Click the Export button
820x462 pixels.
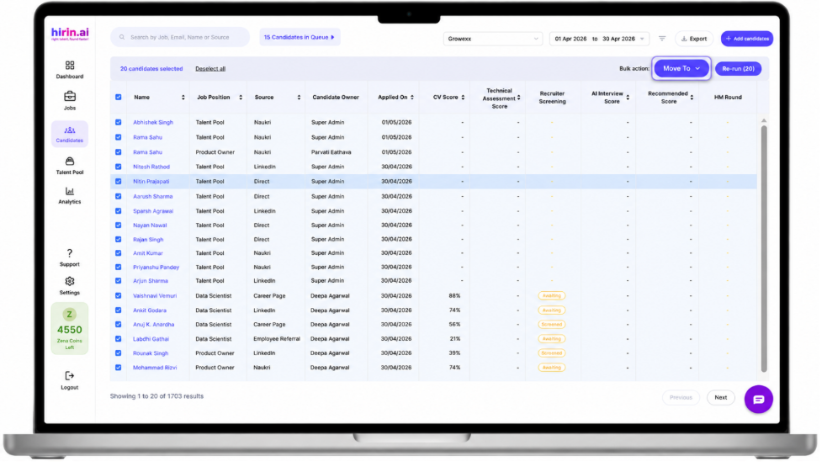point(694,39)
